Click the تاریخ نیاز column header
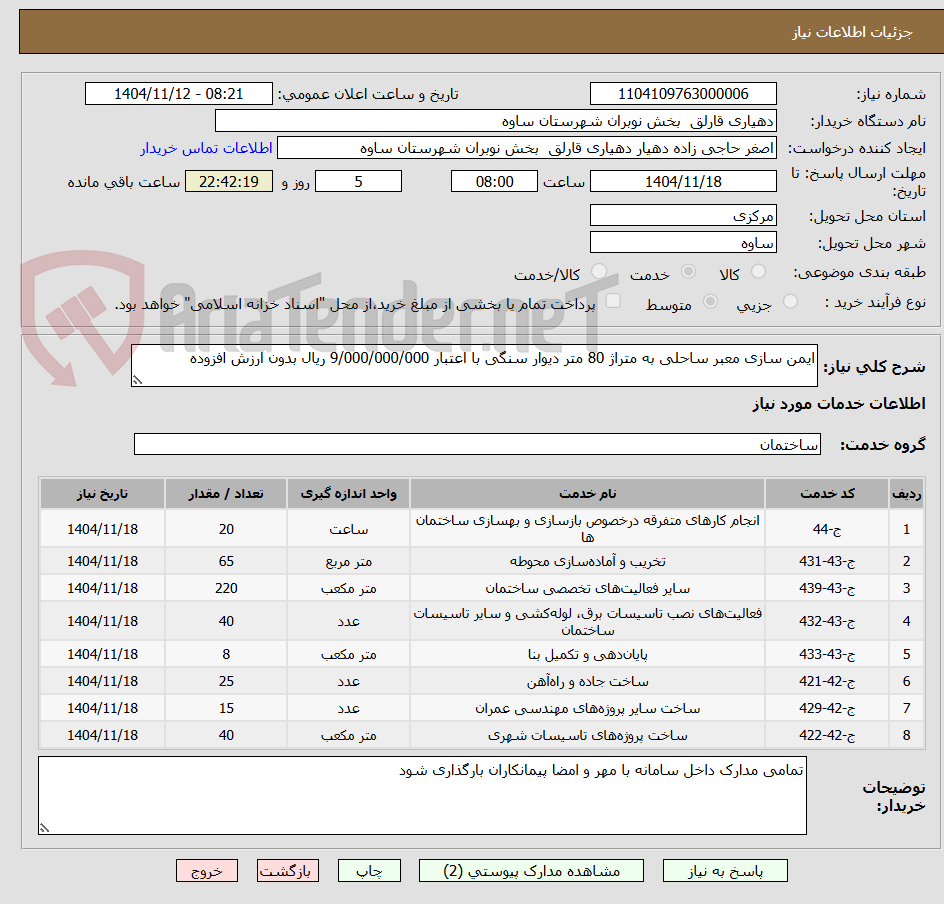Image resolution: width=944 pixels, height=904 pixels. point(102,494)
